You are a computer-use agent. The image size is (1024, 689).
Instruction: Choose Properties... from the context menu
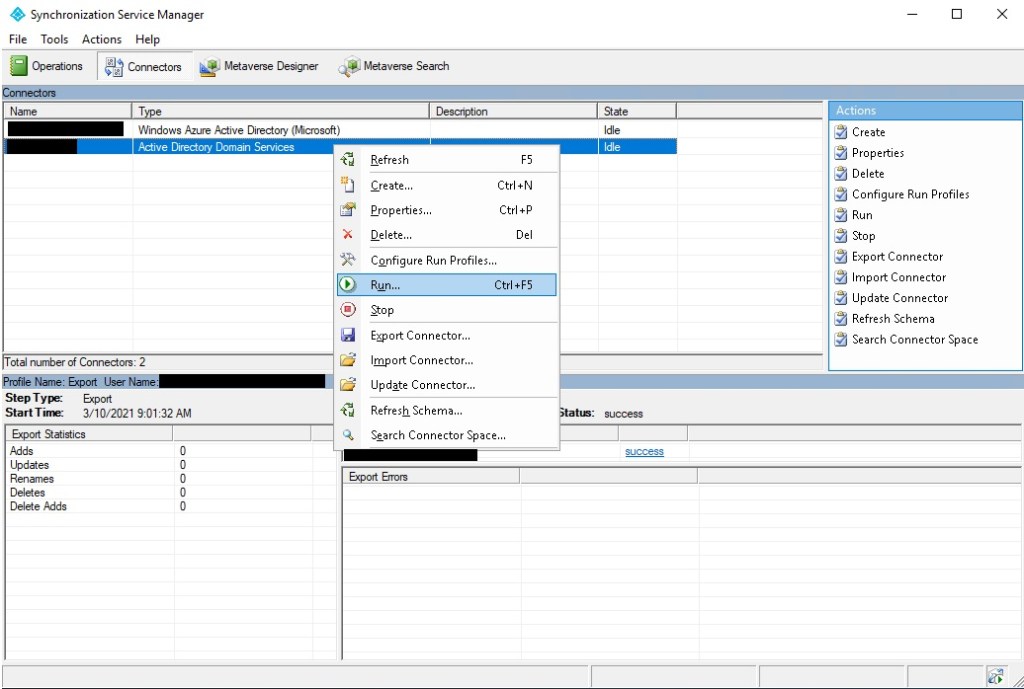pyautogui.click(x=447, y=210)
